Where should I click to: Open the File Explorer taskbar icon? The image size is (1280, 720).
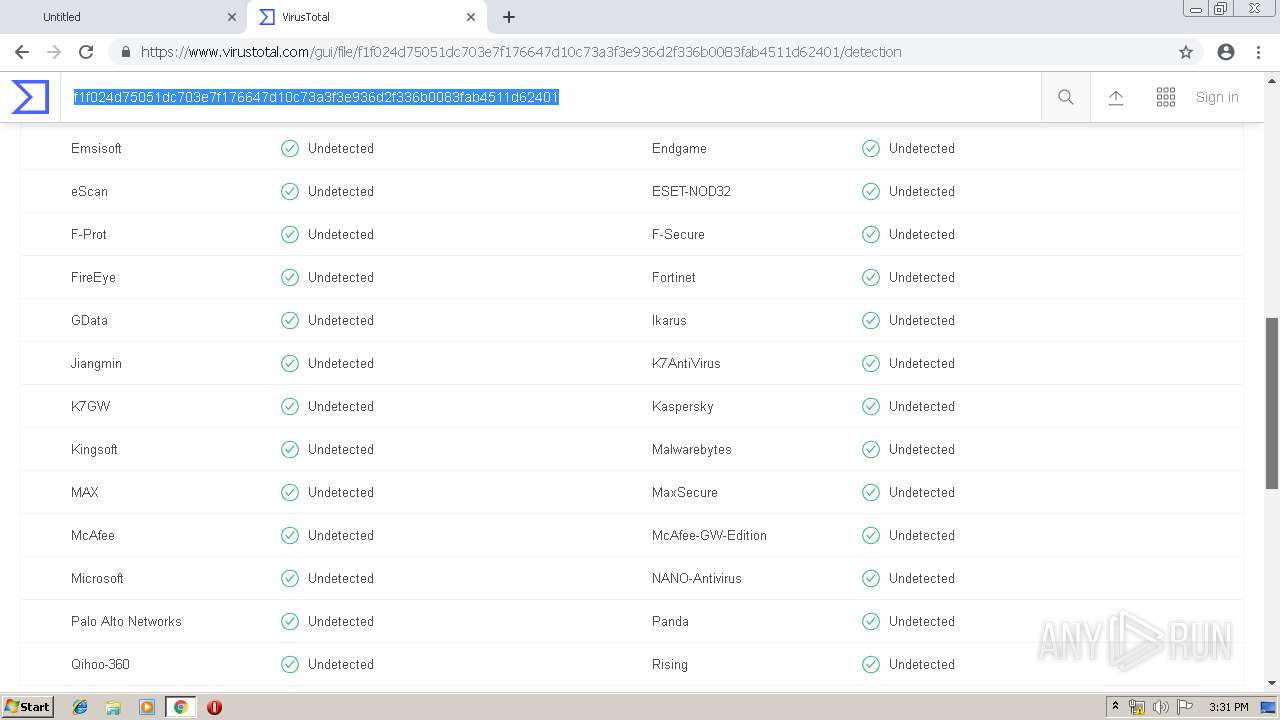(x=113, y=707)
